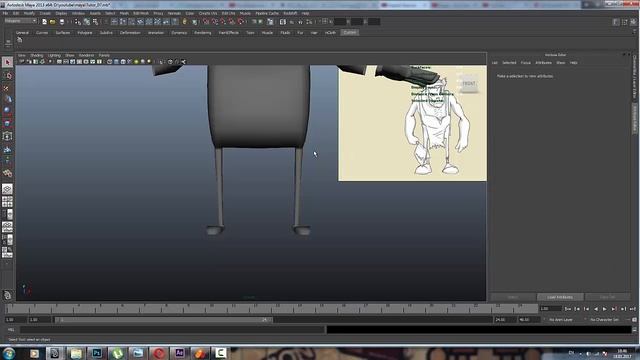
Task: Click the Save Scene icon
Action: pyautogui.click(x=62, y=22)
